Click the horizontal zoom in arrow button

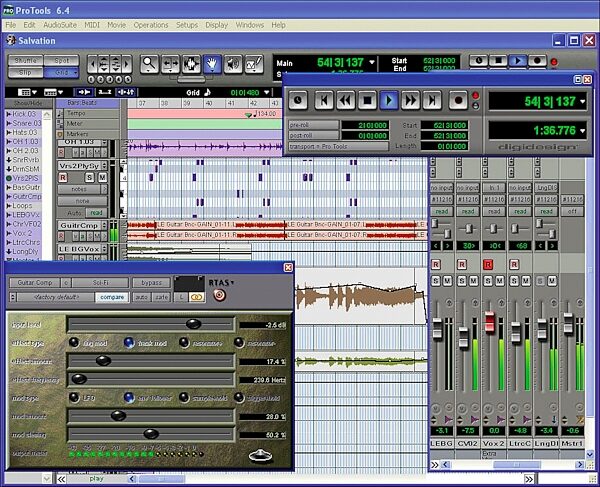[x=127, y=64]
